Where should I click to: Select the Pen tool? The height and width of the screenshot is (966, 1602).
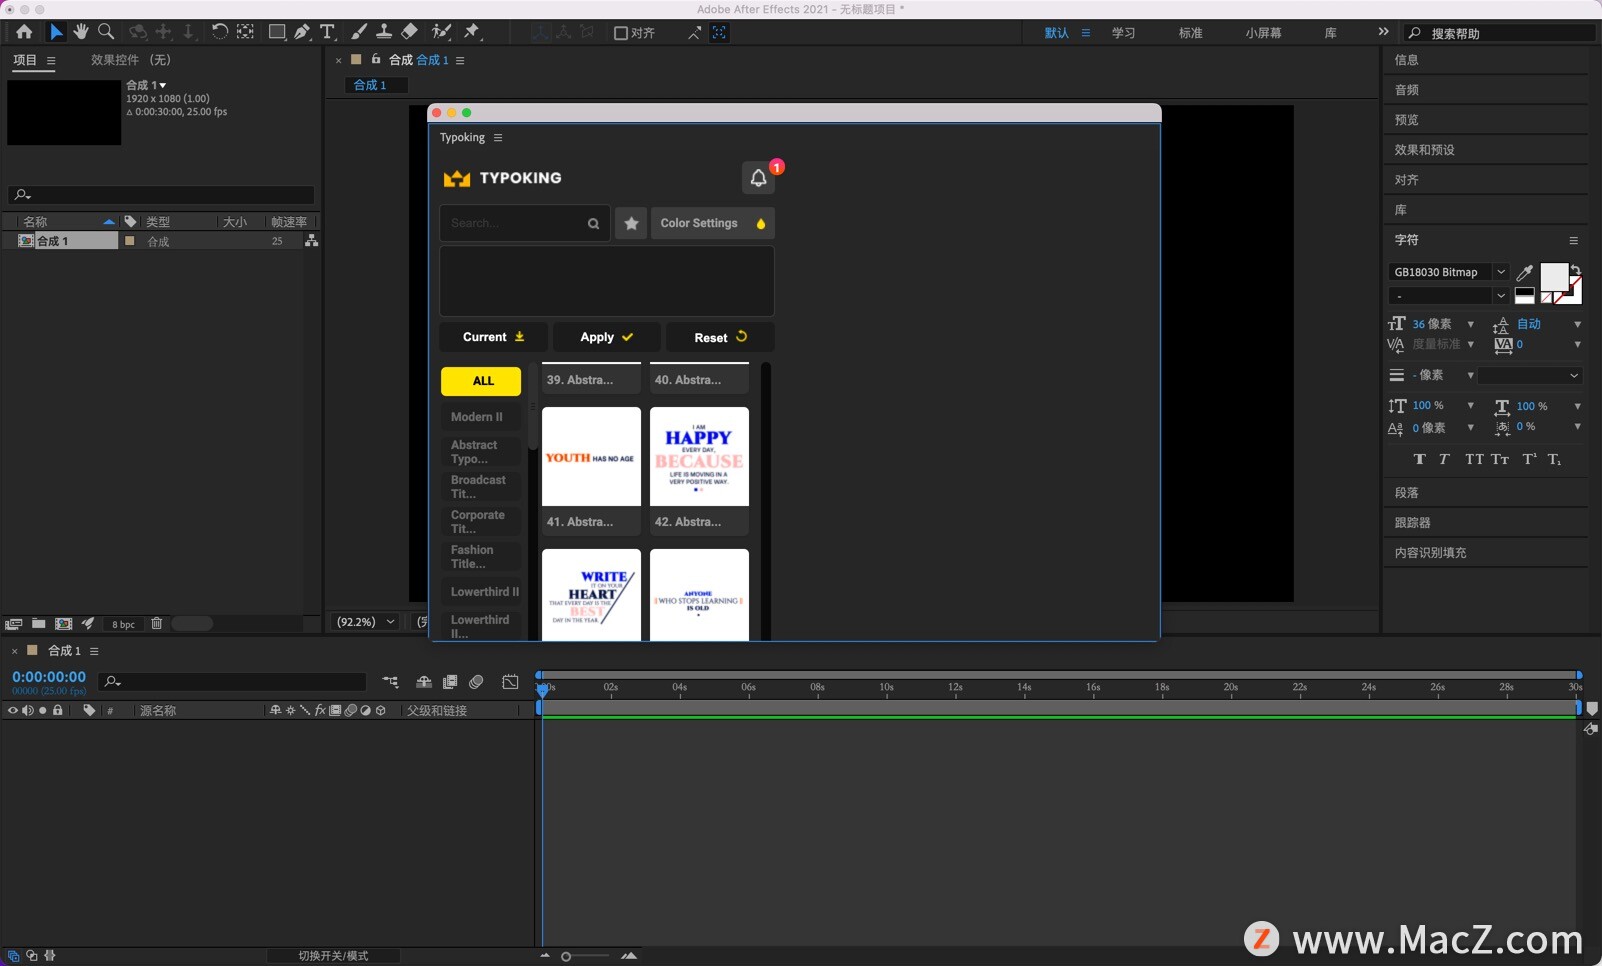pos(302,32)
